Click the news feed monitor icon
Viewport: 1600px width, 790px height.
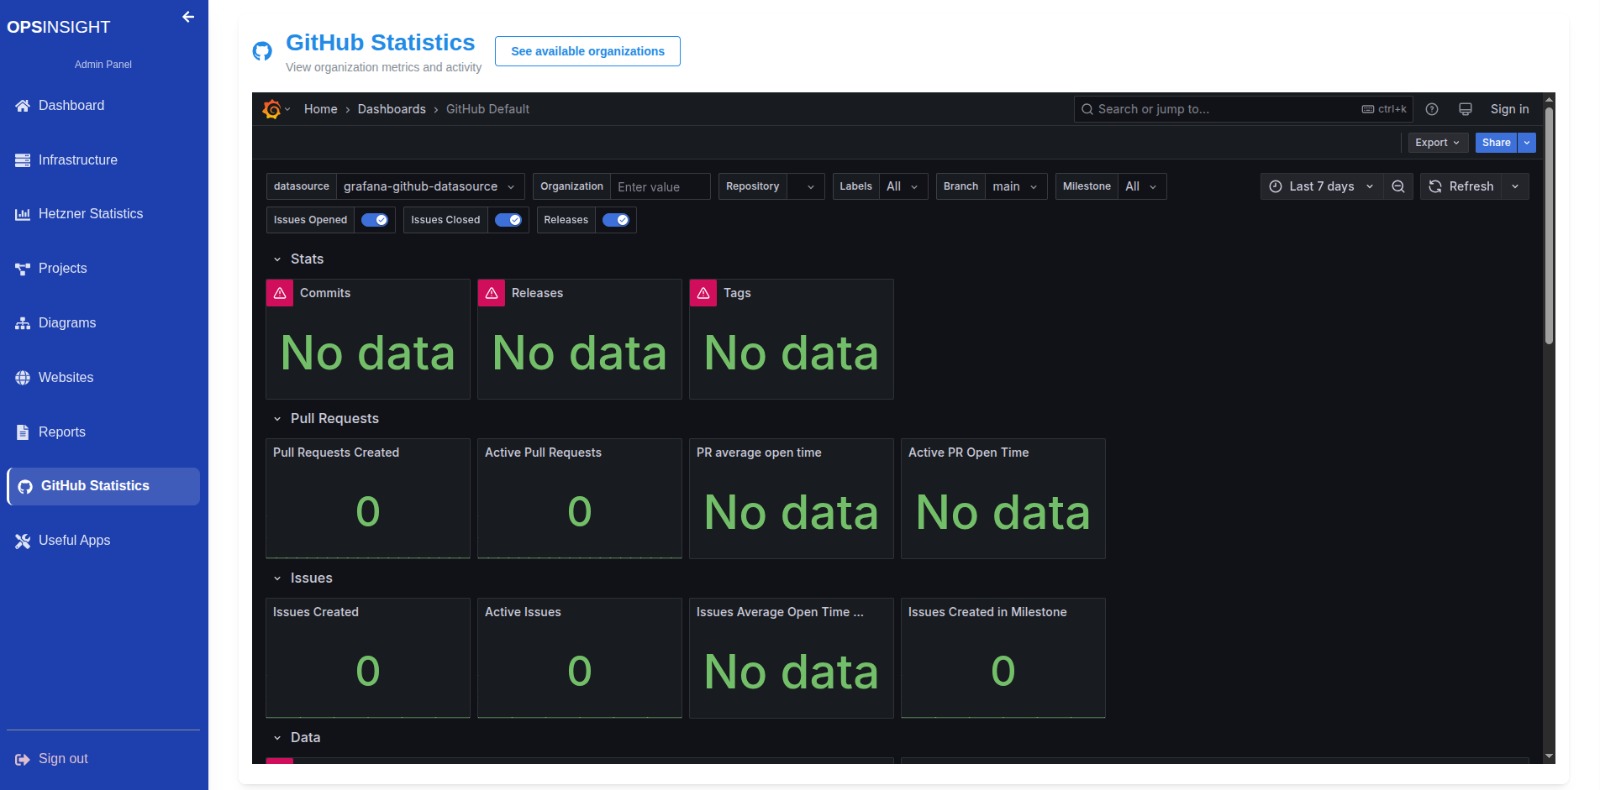click(1465, 109)
